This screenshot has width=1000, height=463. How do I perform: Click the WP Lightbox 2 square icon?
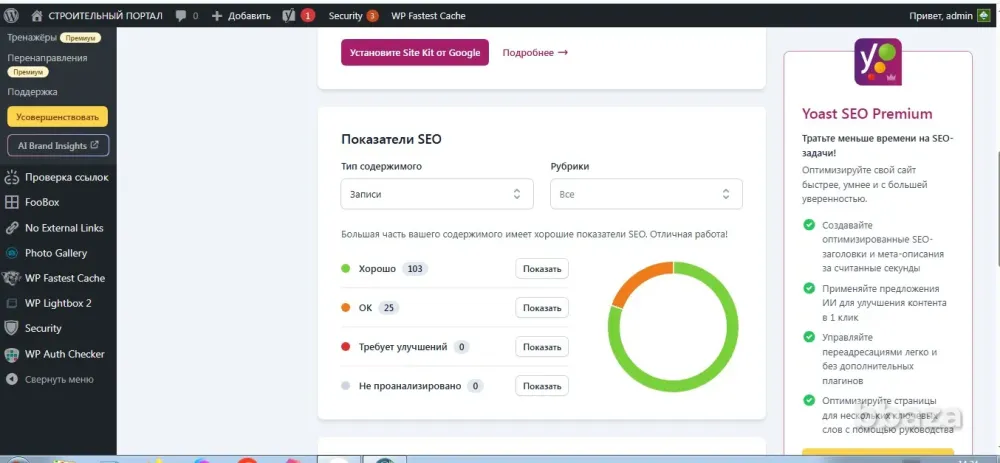(x=11, y=304)
